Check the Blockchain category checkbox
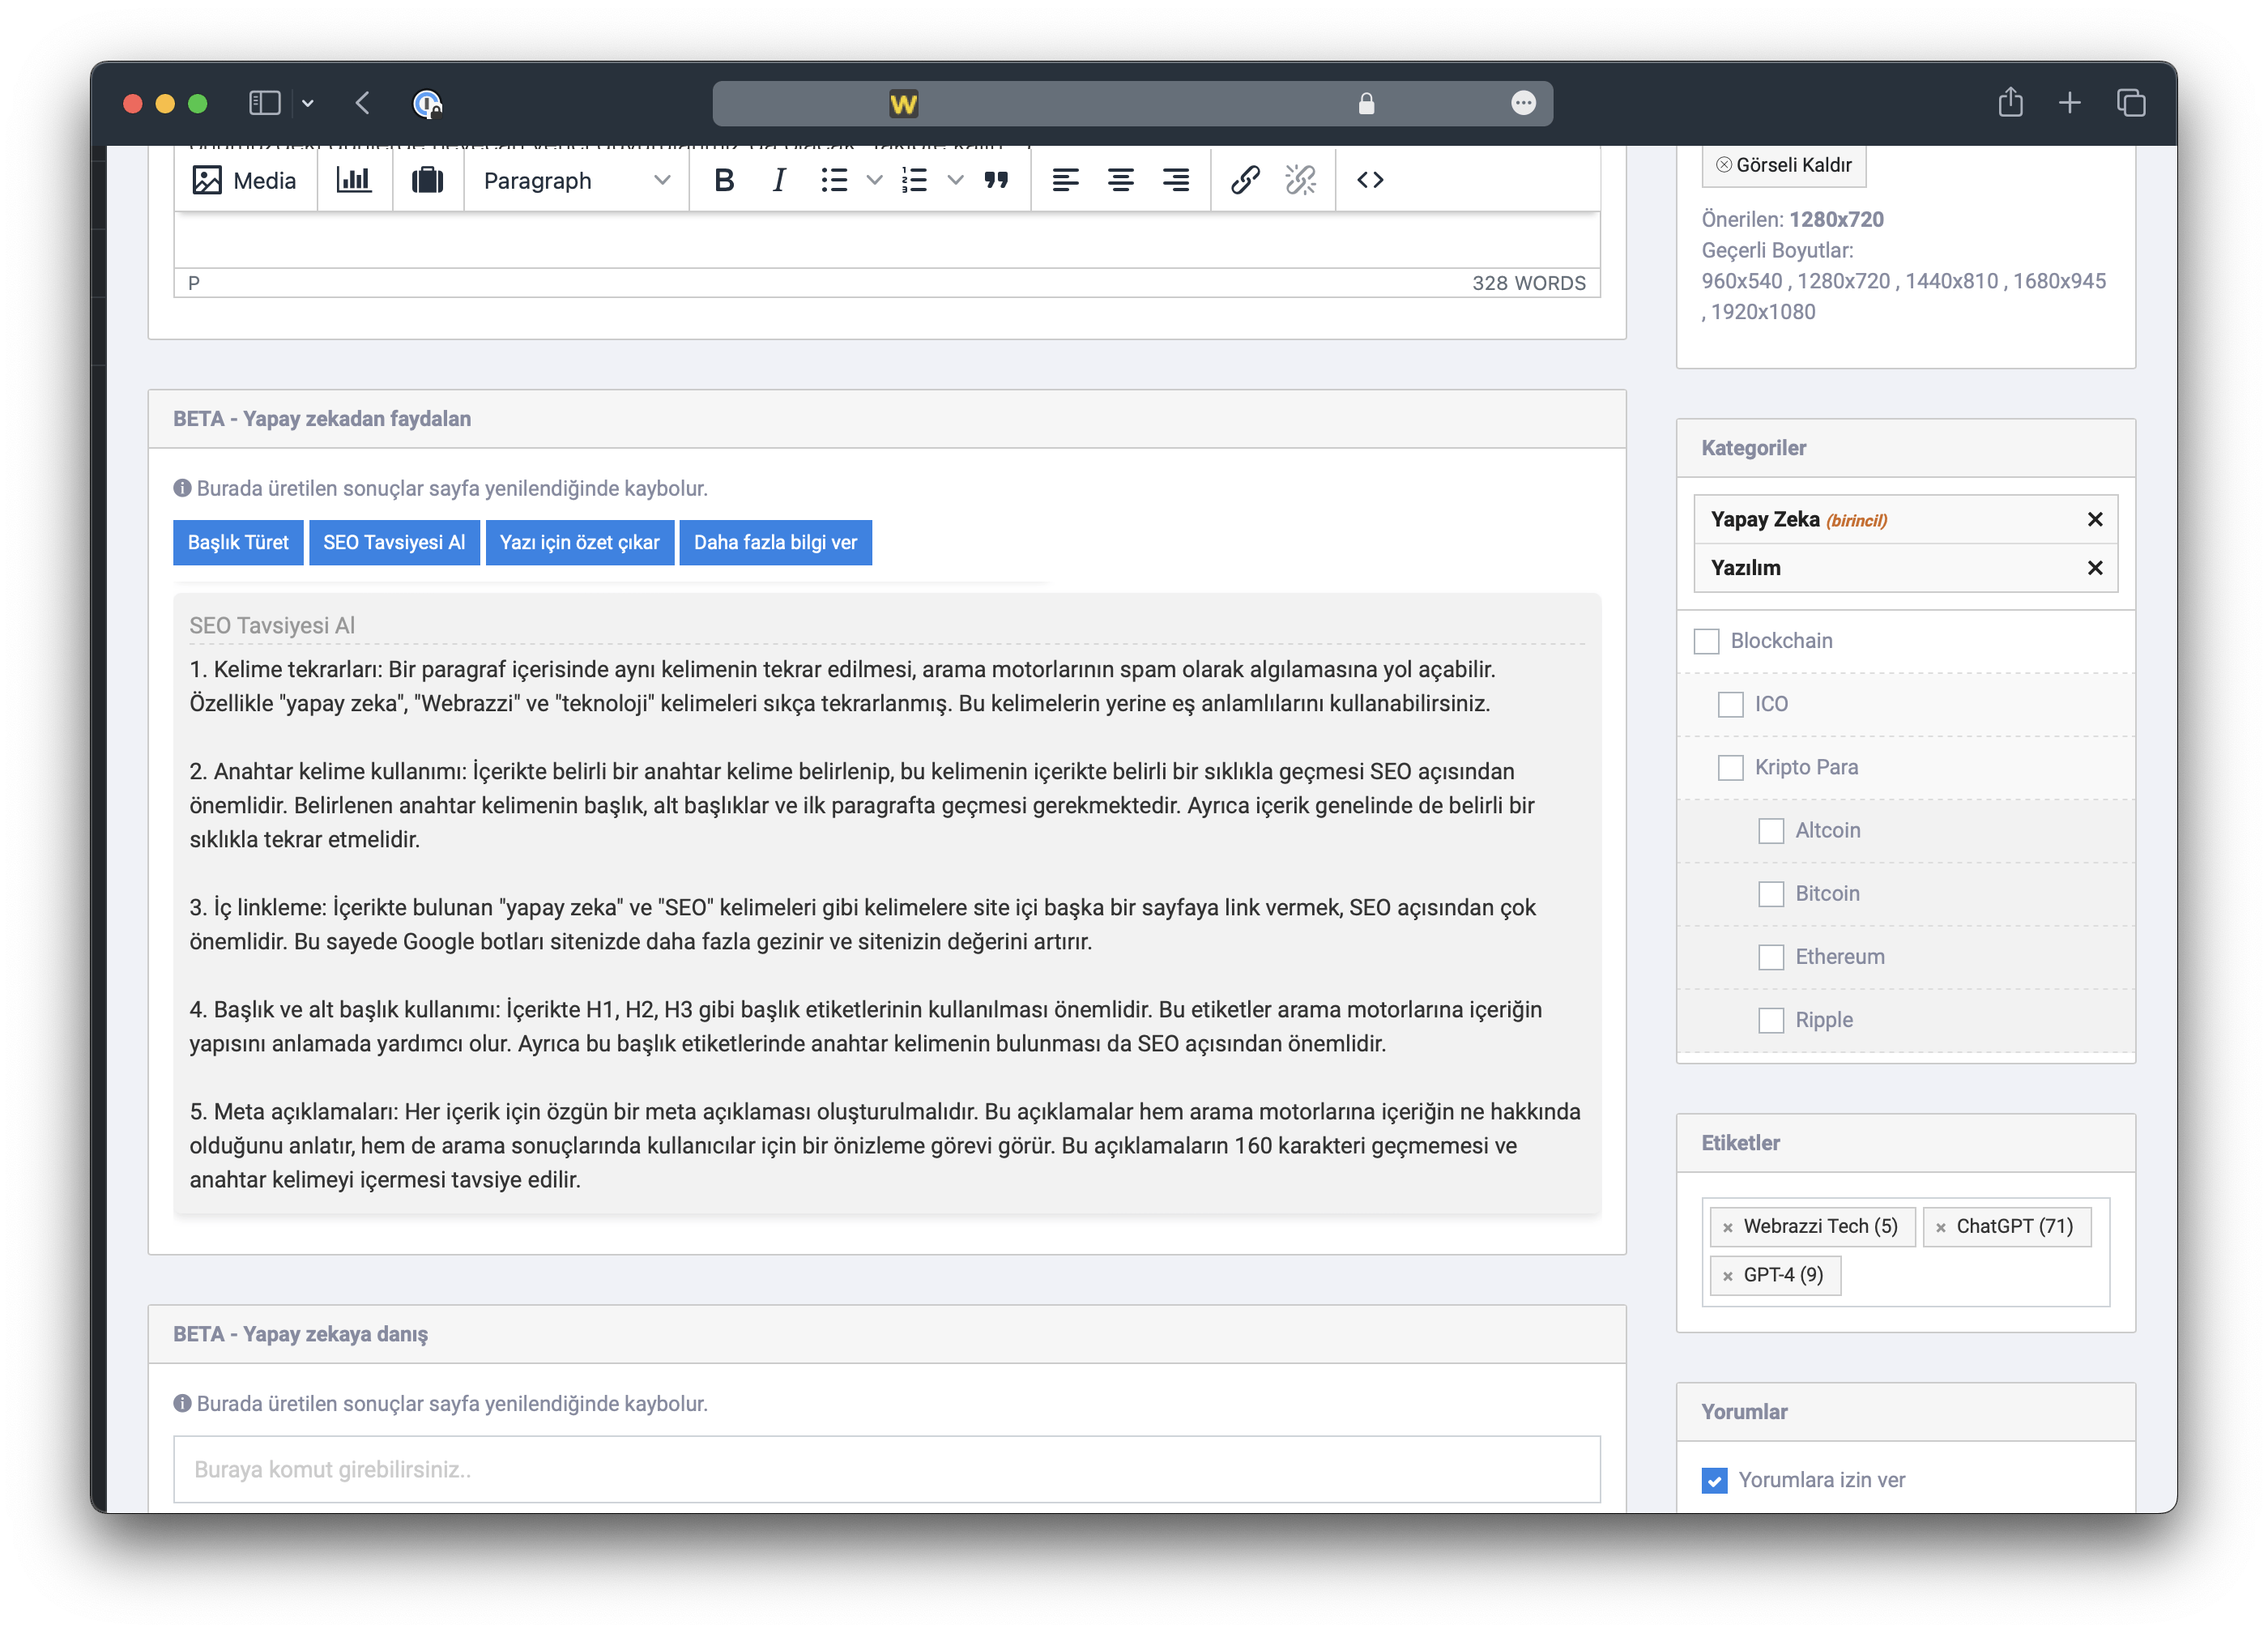The image size is (2268, 1633). pos(1706,641)
